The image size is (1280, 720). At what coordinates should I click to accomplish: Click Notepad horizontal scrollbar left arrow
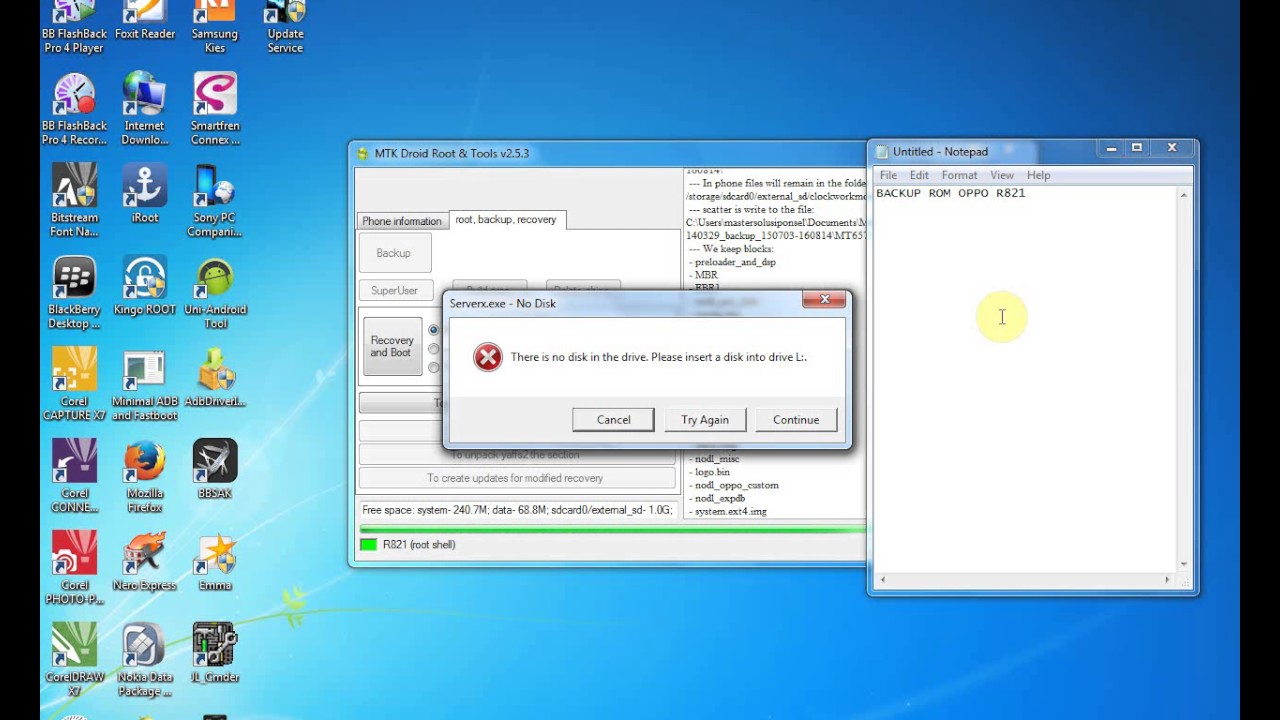pyautogui.click(x=883, y=580)
